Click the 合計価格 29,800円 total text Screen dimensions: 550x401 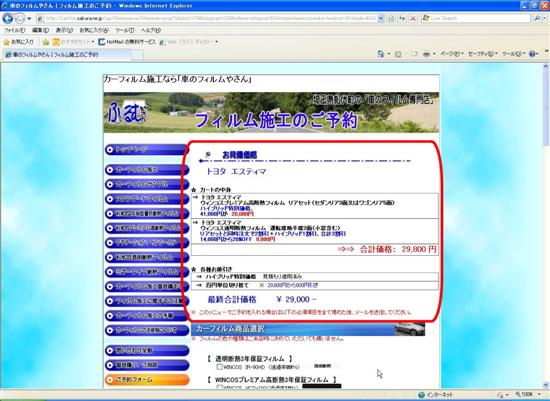(398, 249)
